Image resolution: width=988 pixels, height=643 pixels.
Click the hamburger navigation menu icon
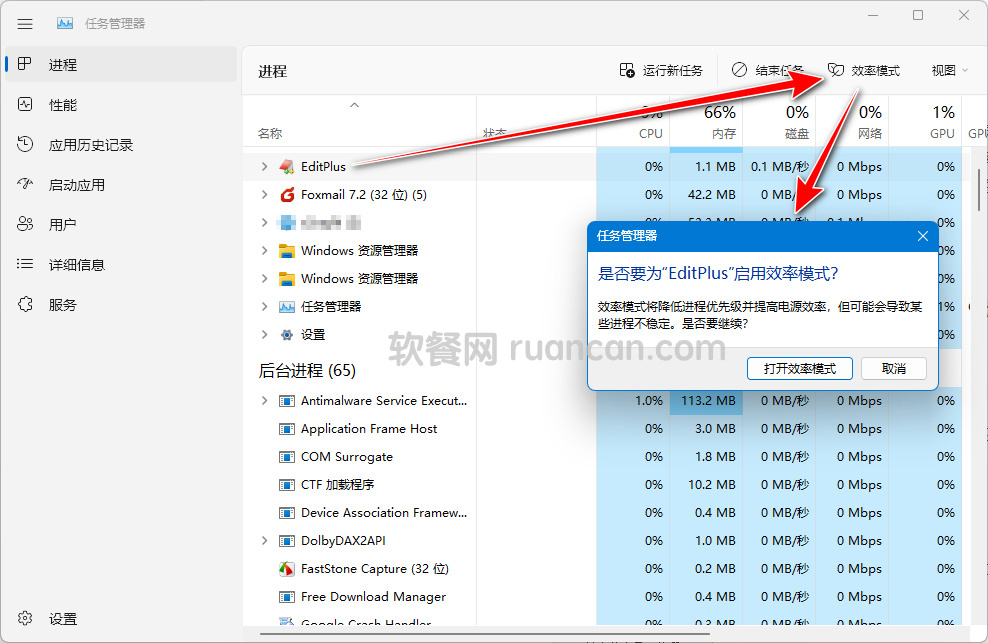(26, 23)
